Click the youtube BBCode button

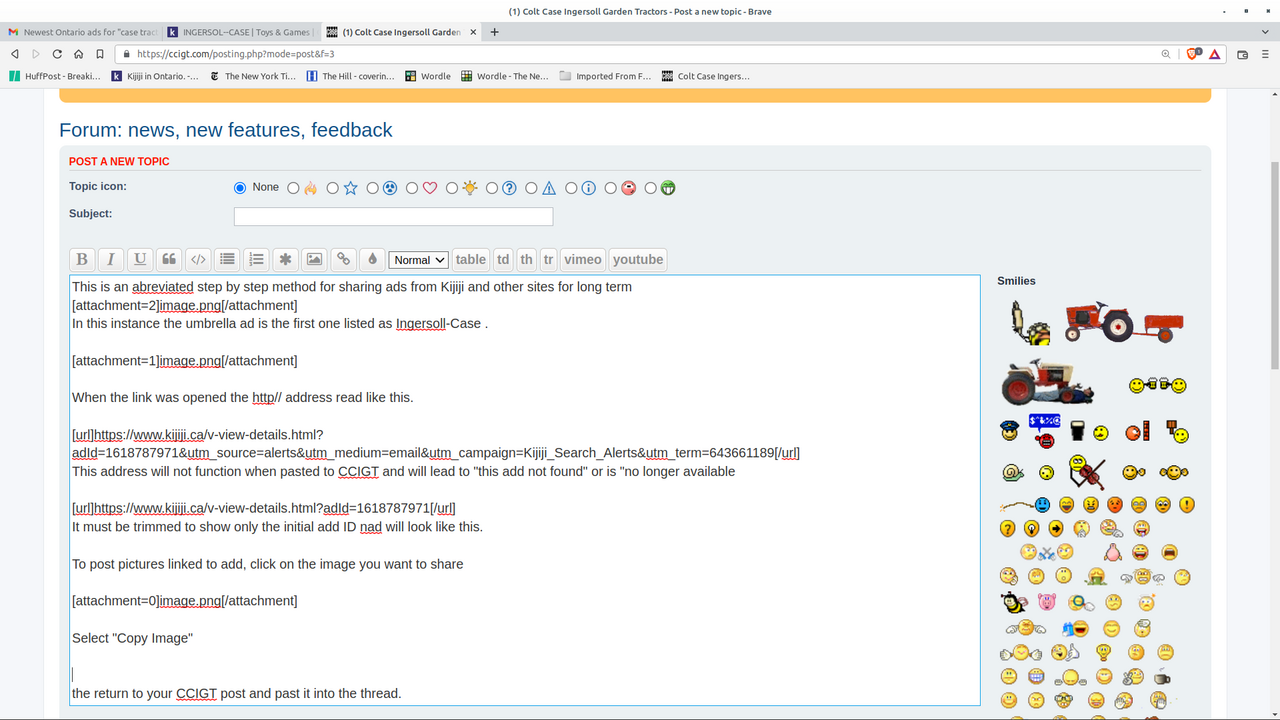638,259
